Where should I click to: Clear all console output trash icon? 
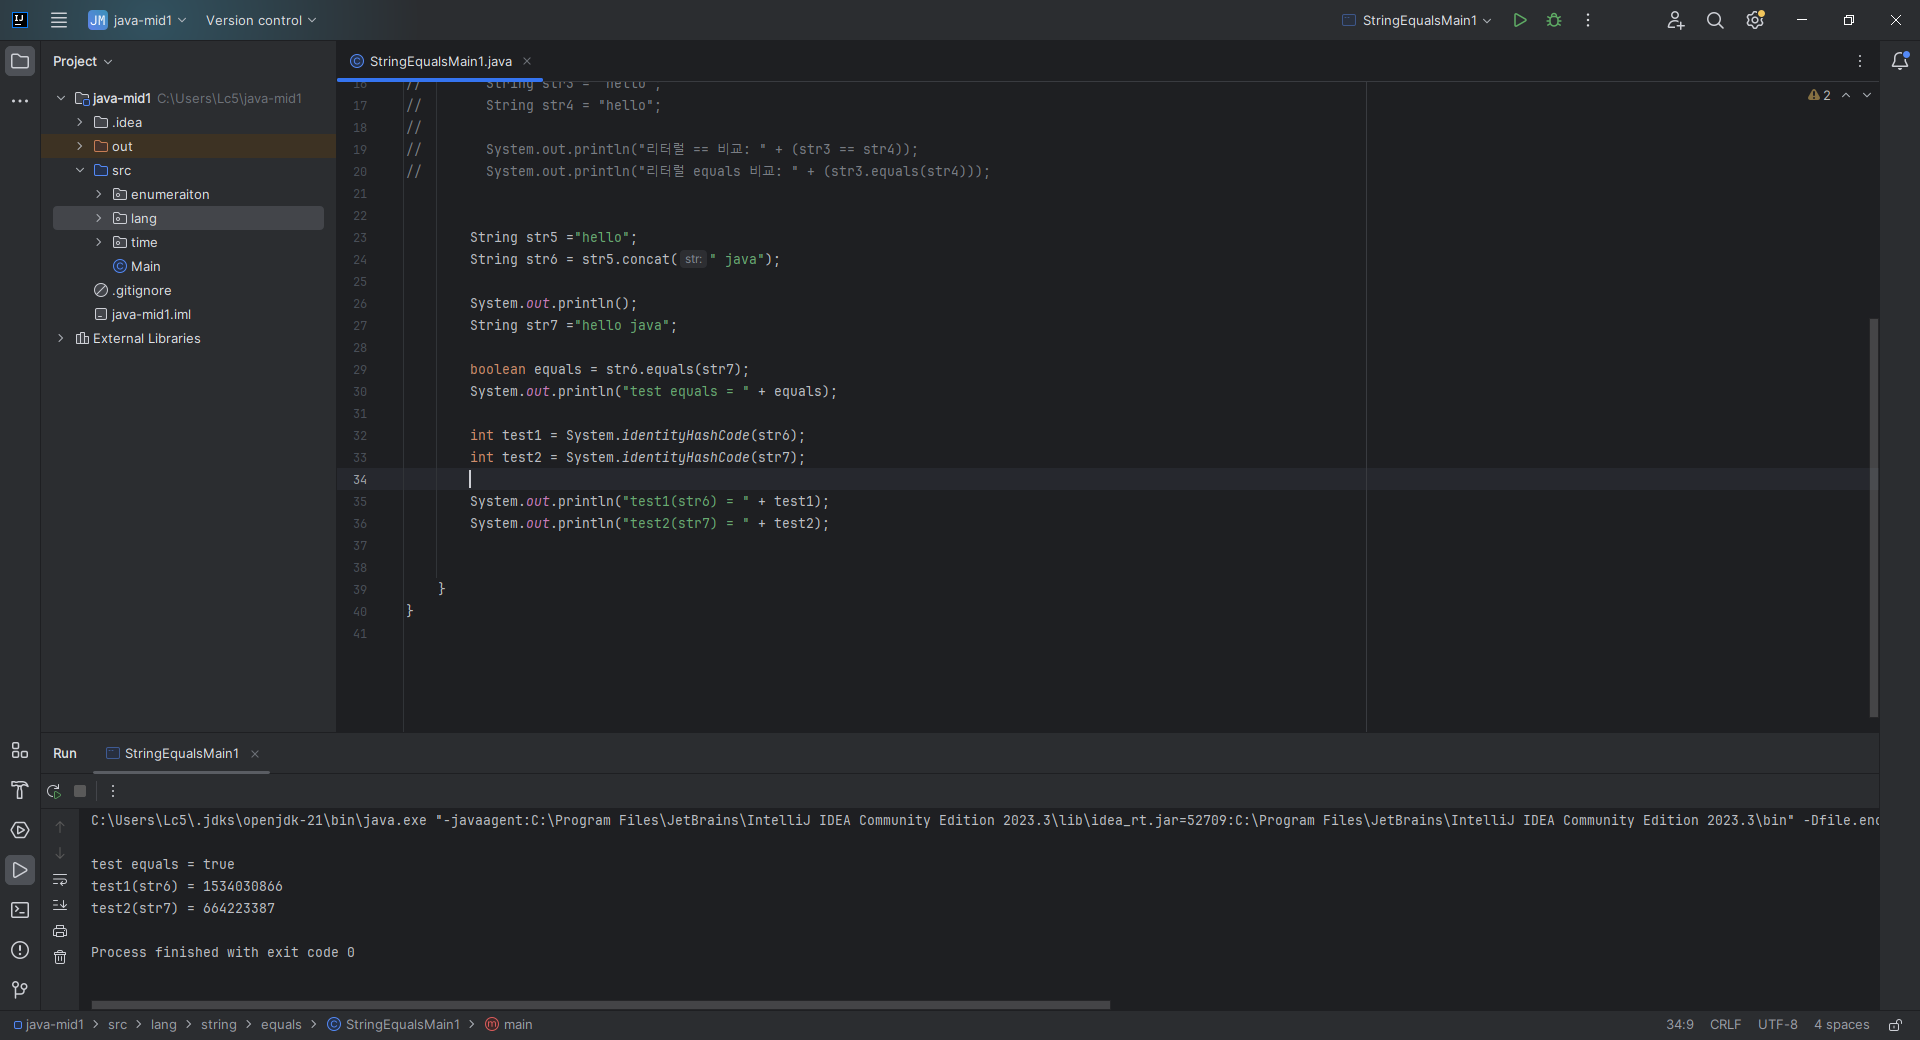coord(60,957)
